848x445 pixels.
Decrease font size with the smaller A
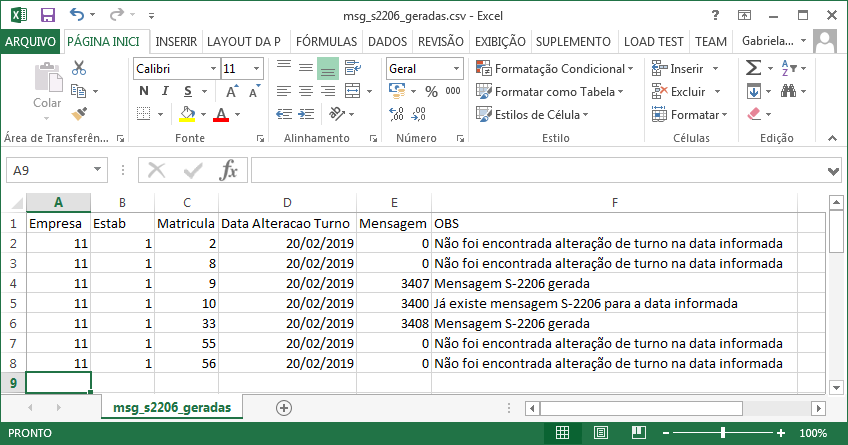[254, 91]
